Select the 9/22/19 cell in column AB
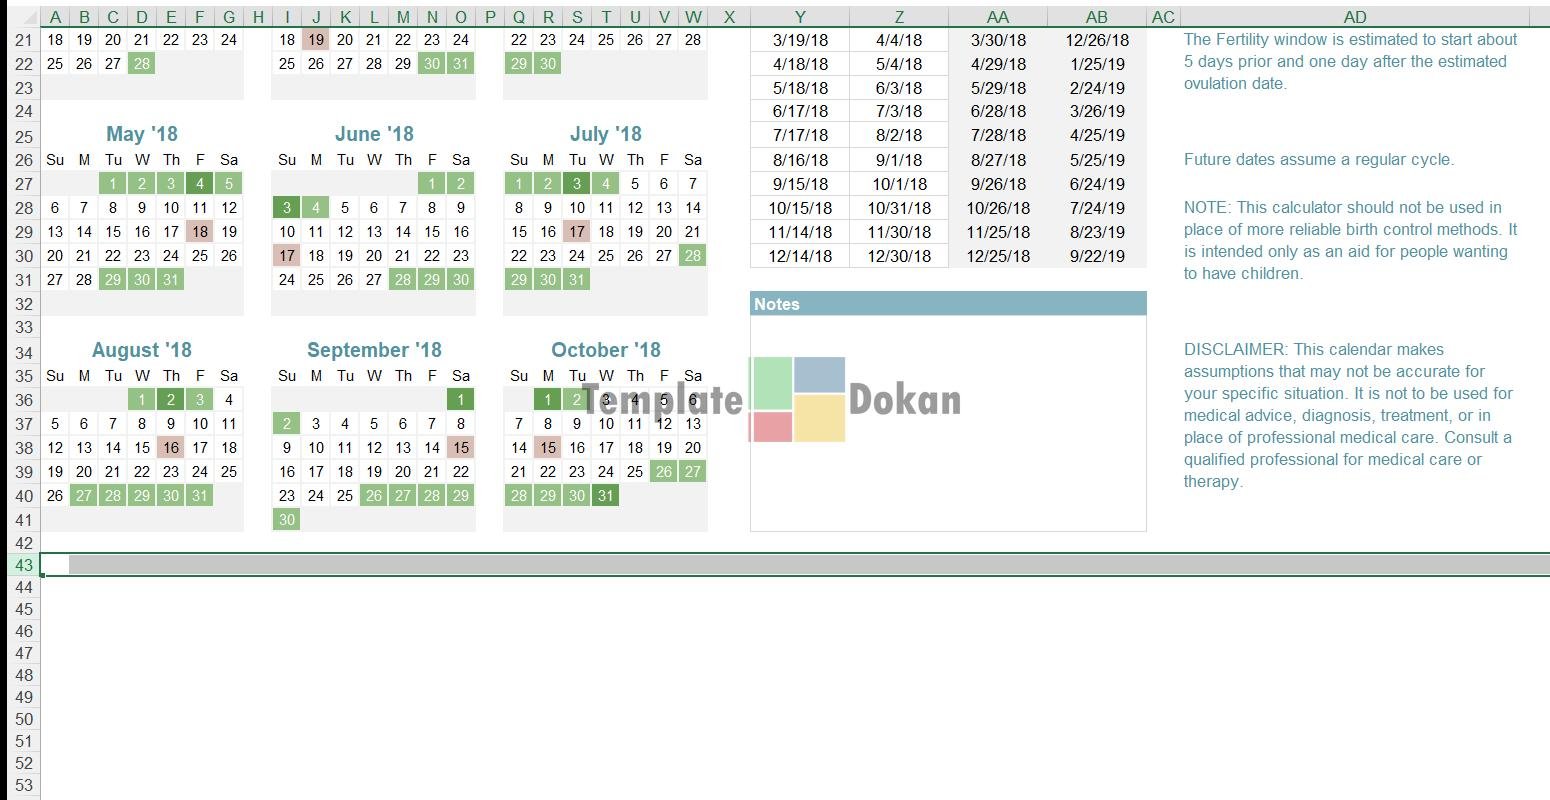This screenshot has height=800, width=1550. [1096, 256]
